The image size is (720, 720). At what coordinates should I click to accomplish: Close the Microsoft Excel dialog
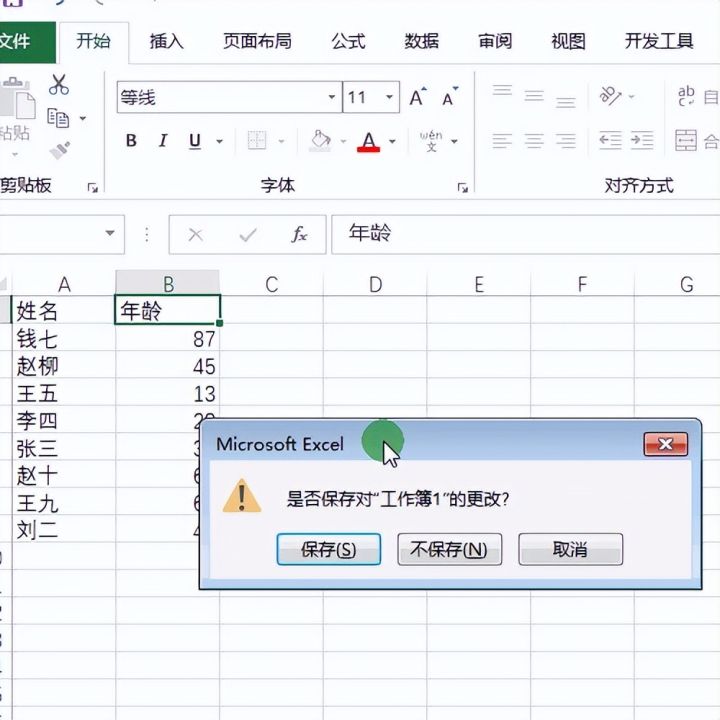point(666,444)
